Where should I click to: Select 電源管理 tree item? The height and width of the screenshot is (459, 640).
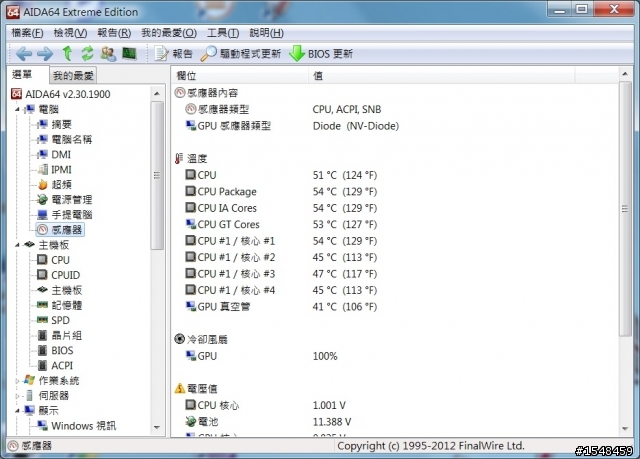65,200
